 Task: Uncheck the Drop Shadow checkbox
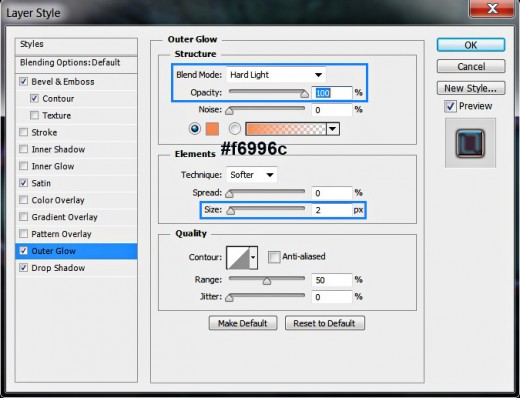[x=23, y=268]
